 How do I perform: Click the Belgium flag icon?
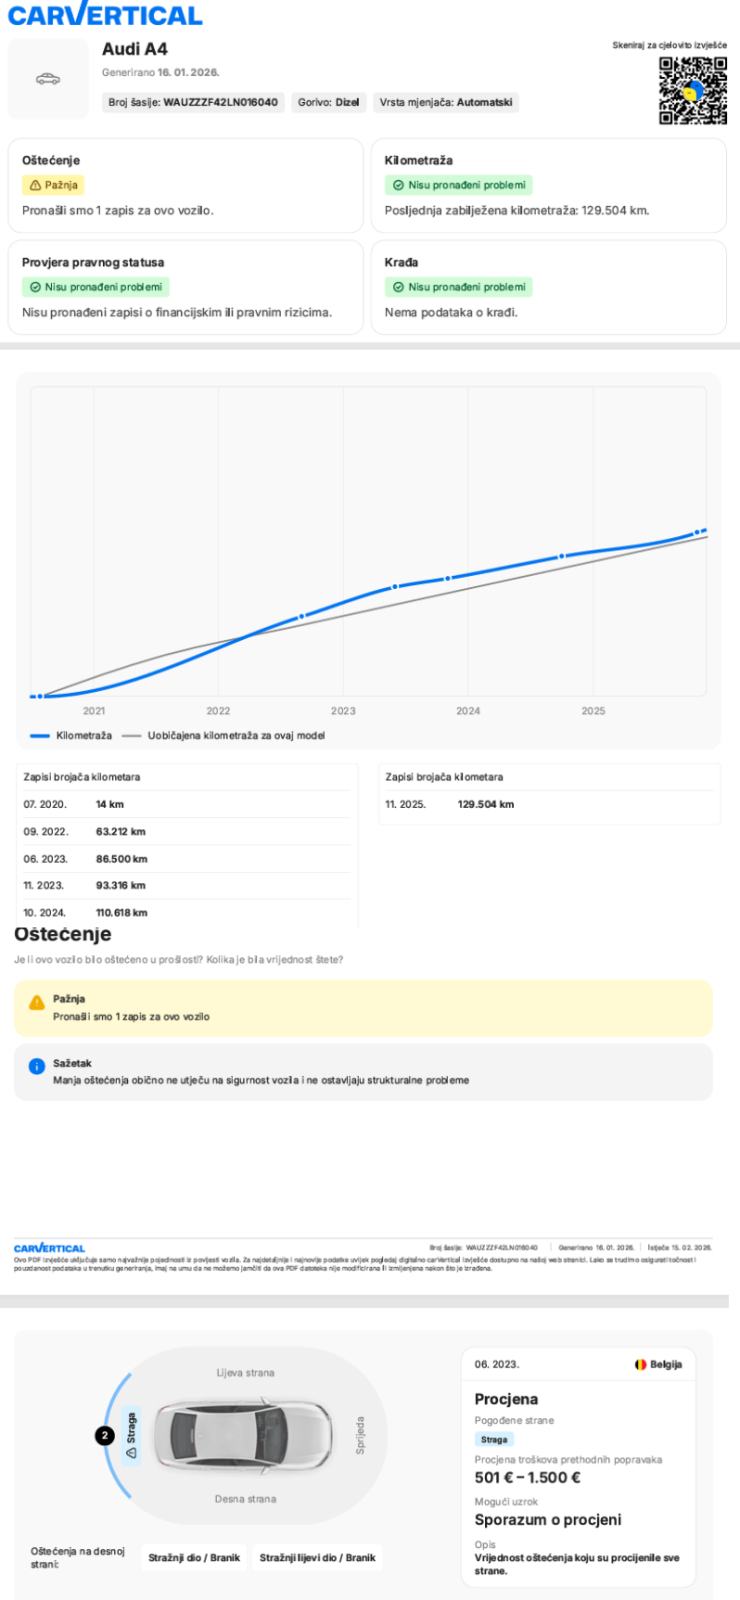point(640,1364)
